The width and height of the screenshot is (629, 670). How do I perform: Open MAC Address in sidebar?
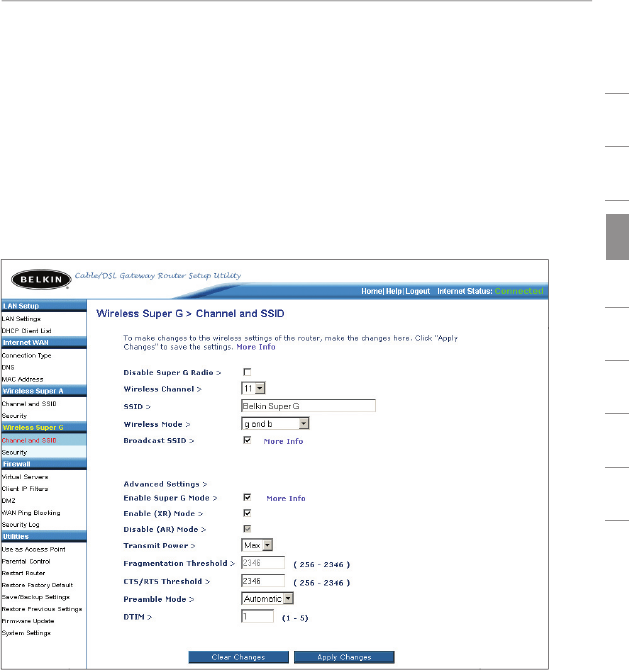23,379
